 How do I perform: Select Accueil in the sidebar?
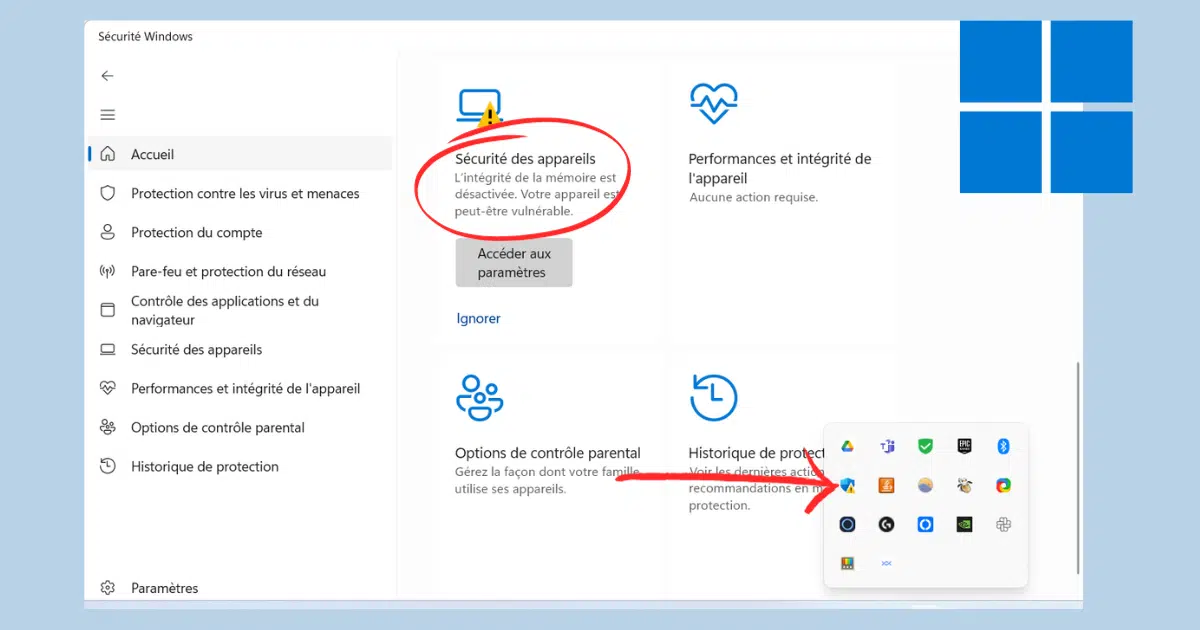(x=152, y=155)
